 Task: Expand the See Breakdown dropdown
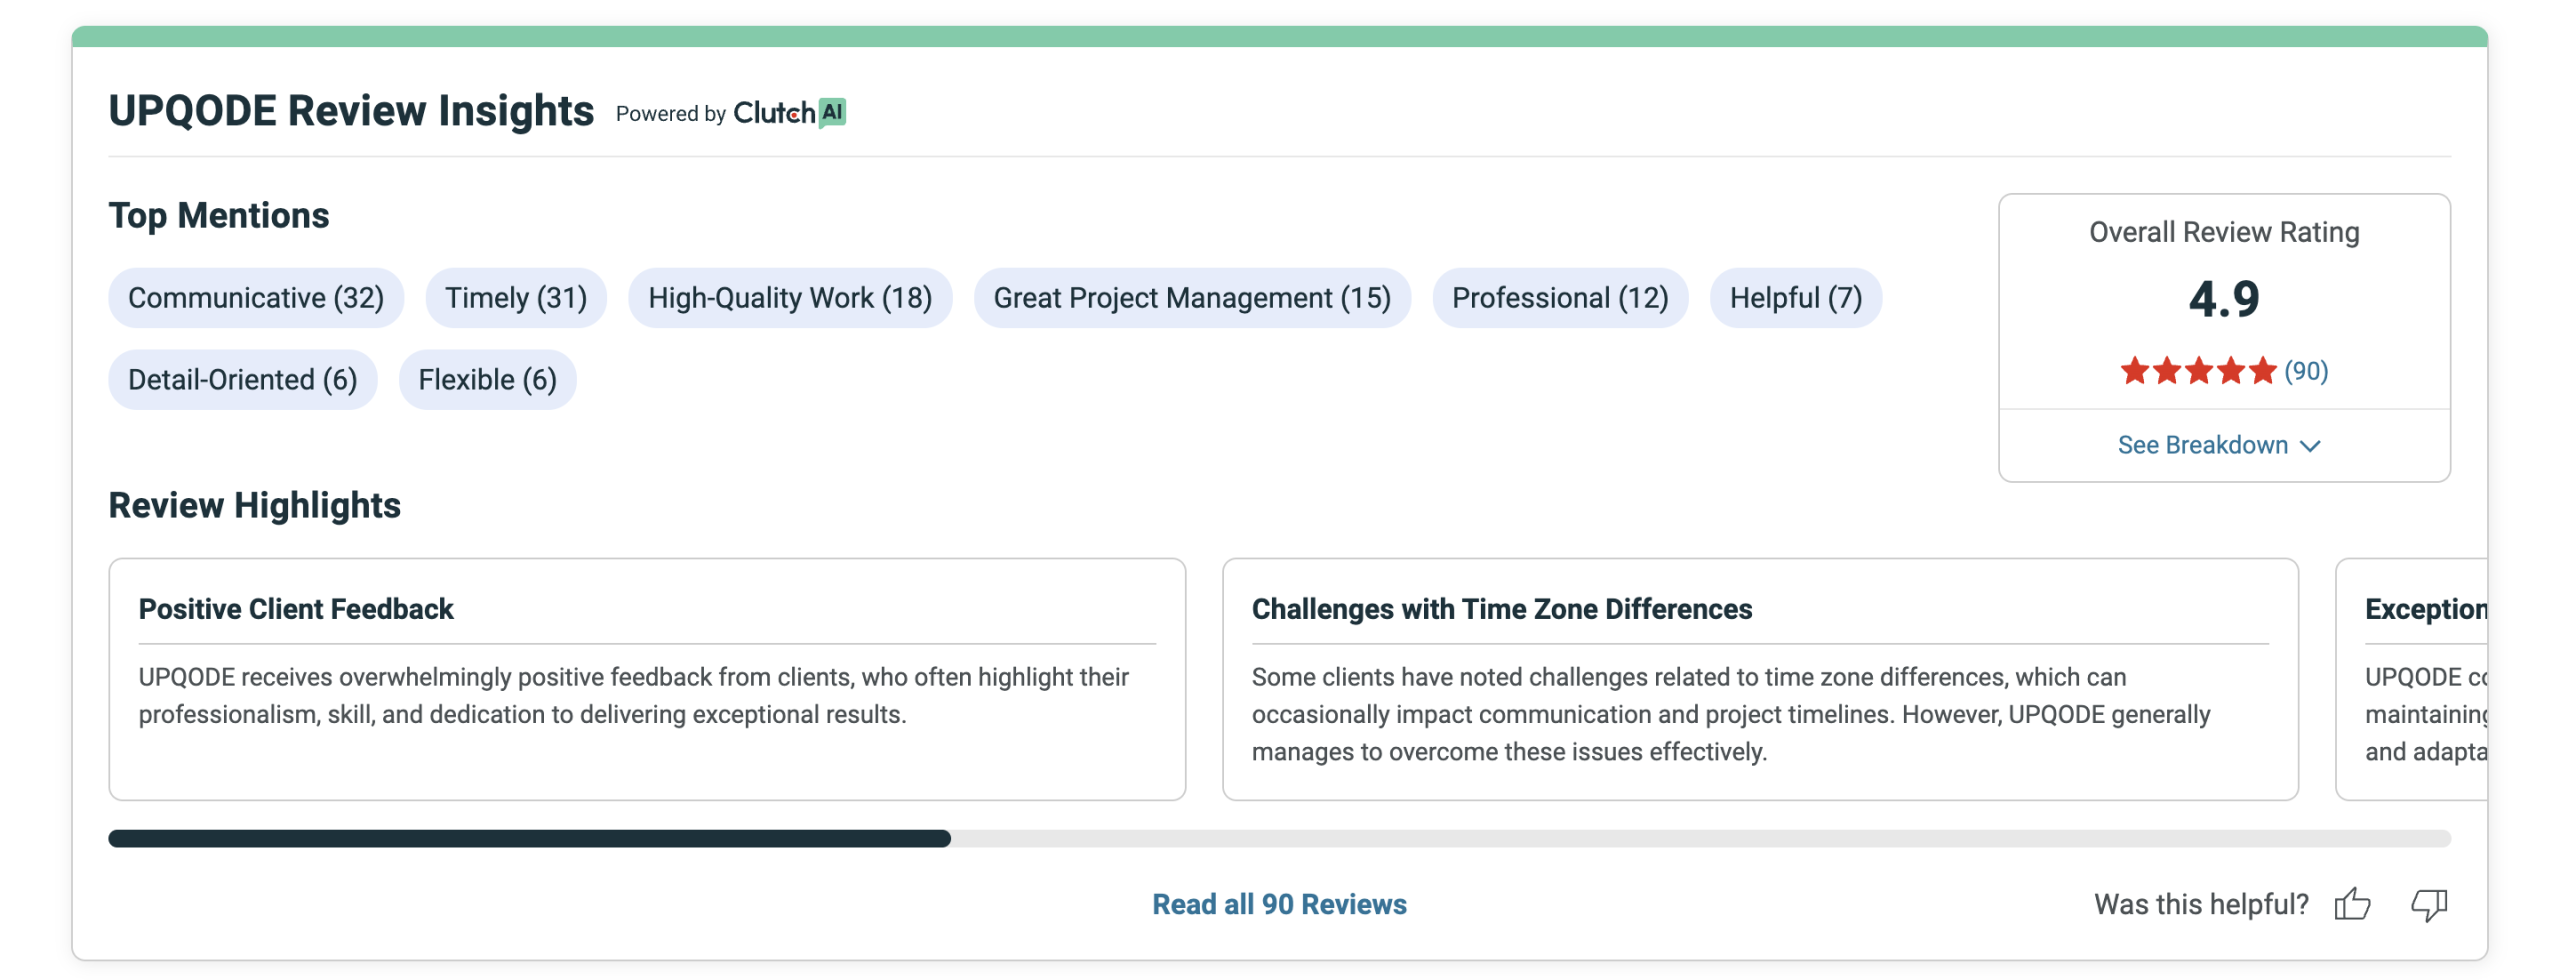(2202, 445)
